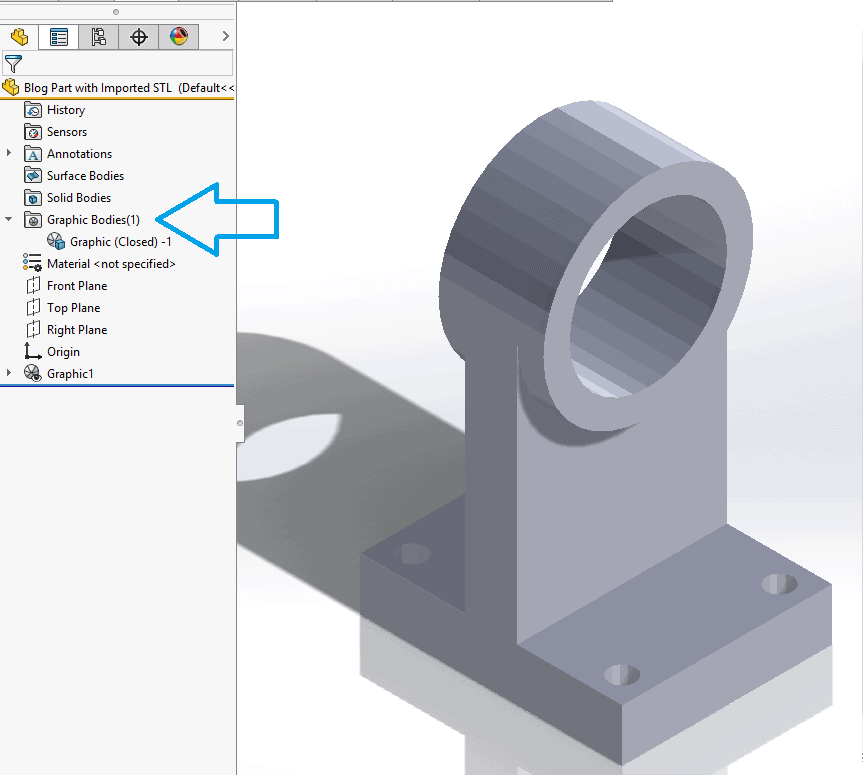The image size is (863, 775).
Task: Show more manager tabs with chevron arrow
Action: [225, 36]
